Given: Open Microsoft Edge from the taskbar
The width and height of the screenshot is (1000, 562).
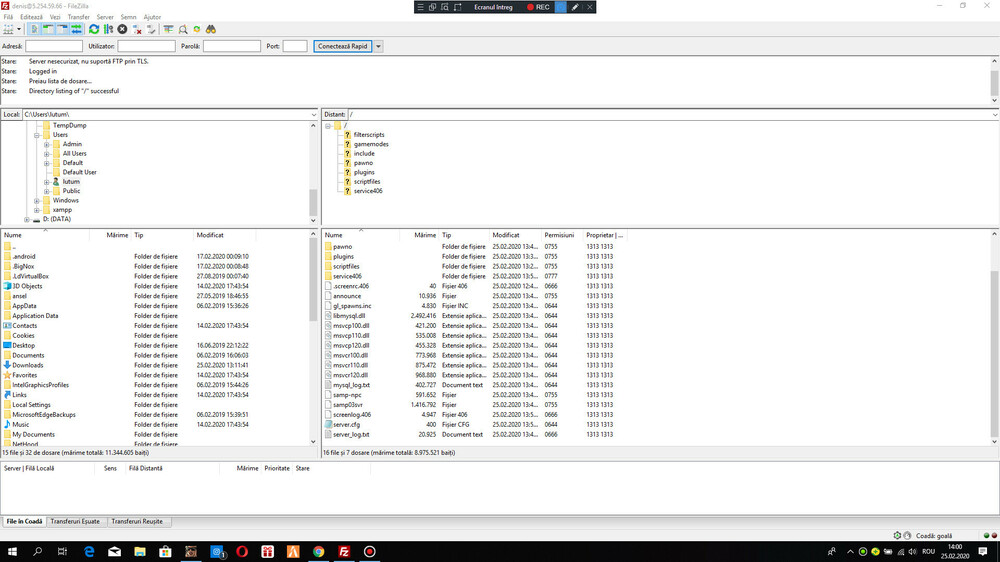Looking at the screenshot, I should [x=89, y=552].
